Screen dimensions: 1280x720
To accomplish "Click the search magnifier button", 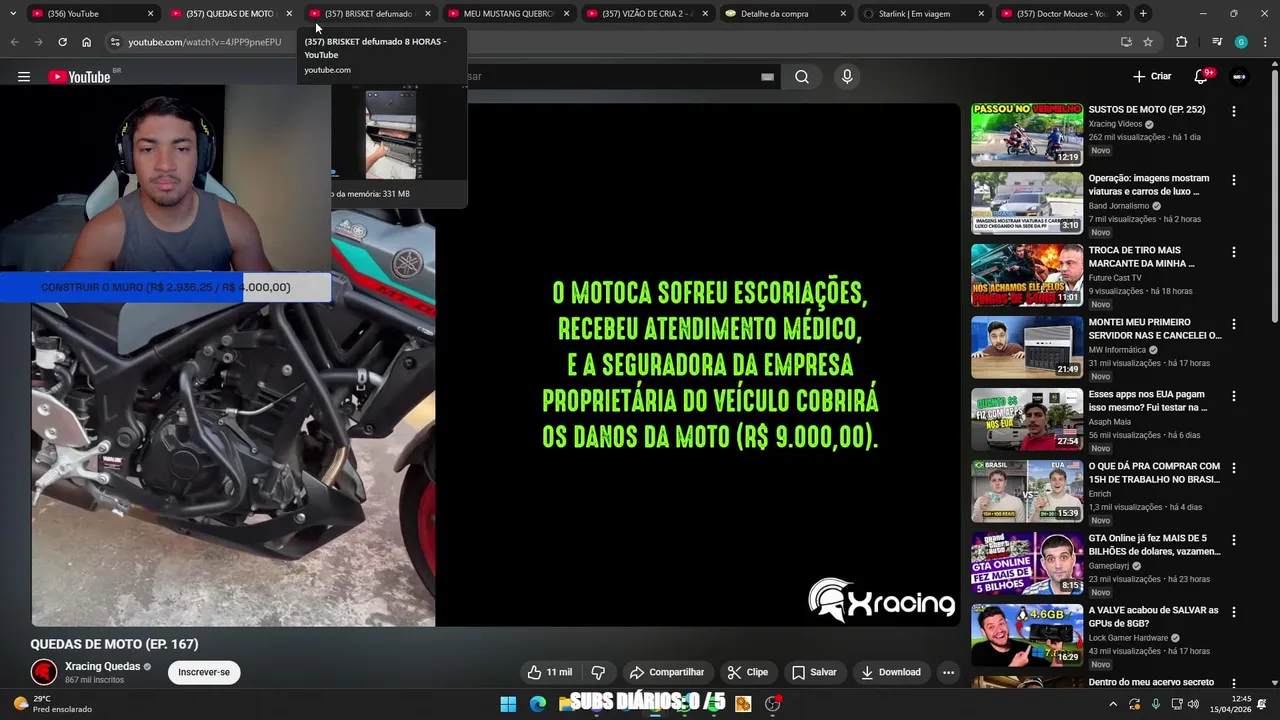I will 802,77.
